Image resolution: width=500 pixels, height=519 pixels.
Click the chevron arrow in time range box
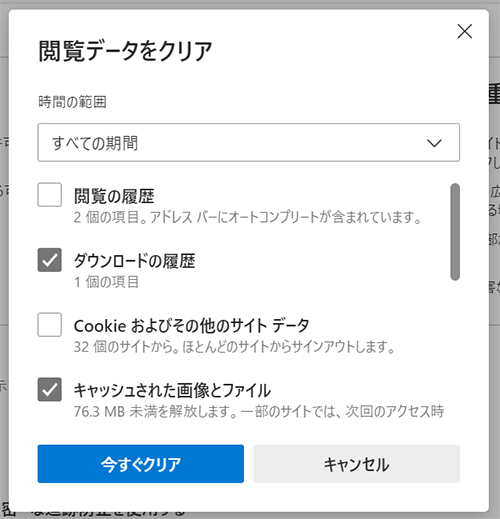pyautogui.click(x=434, y=143)
